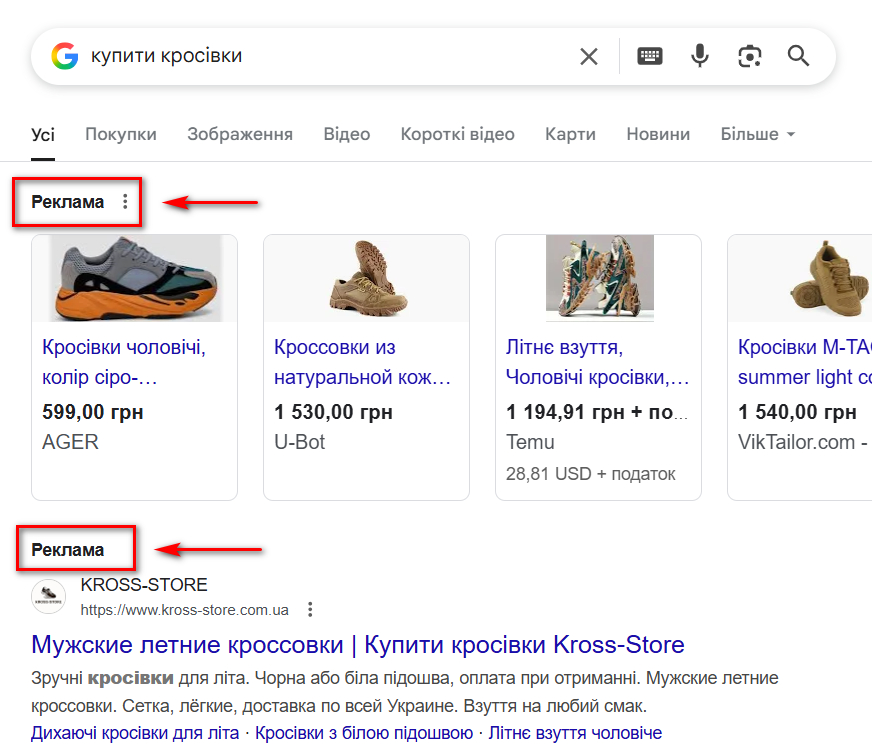Start voice search with the microphone icon
The image size is (872, 754).
click(x=700, y=56)
